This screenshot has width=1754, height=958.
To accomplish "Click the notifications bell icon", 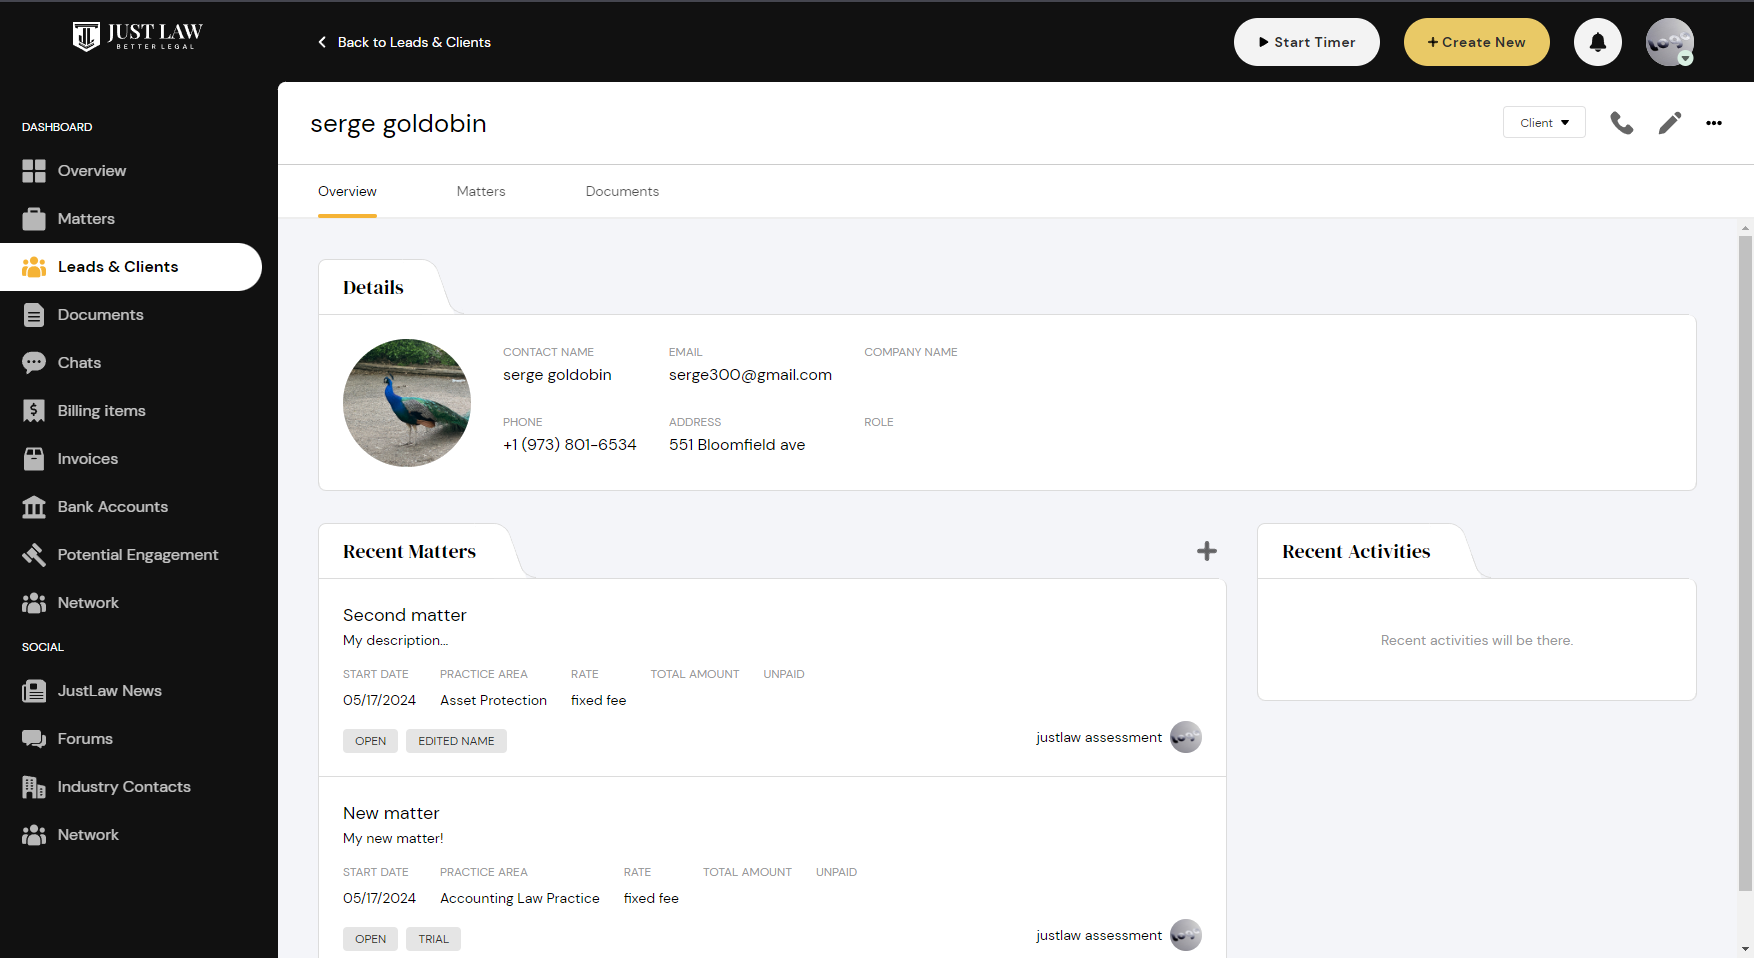I will (1598, 42).
